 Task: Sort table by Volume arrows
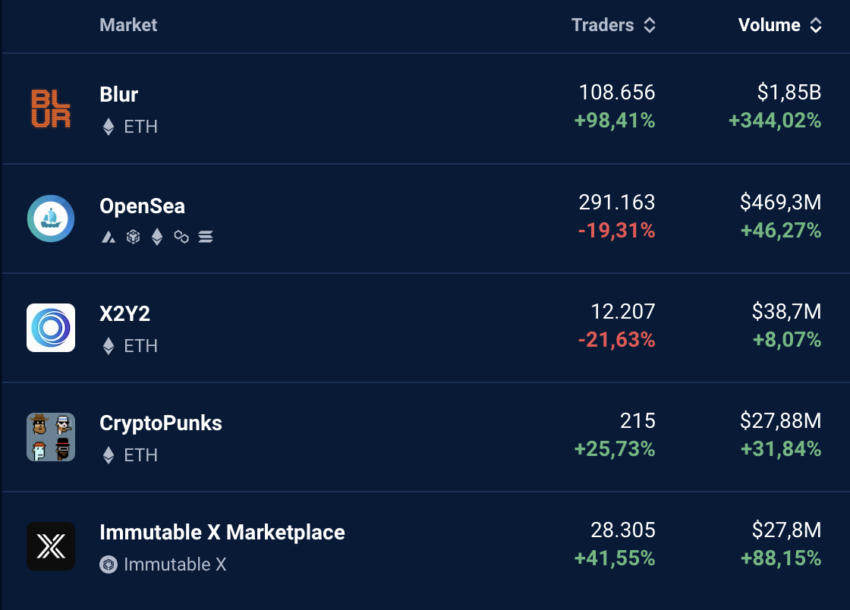(816, 25)
